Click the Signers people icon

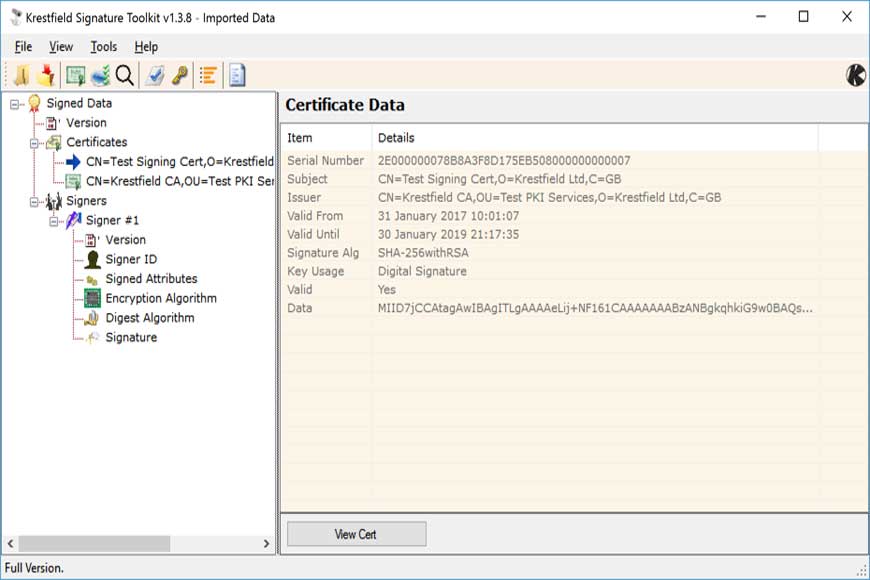(x=54, y=201)
